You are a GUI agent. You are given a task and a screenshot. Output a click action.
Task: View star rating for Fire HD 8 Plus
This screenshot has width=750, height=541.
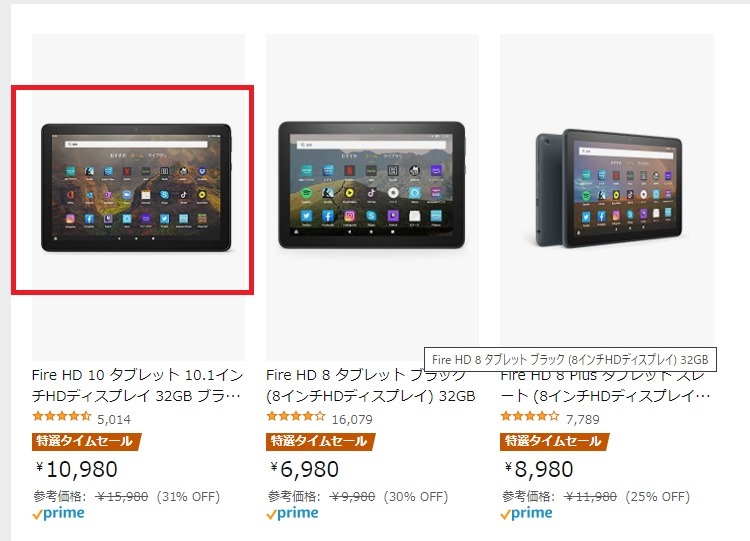click(529, 416)
